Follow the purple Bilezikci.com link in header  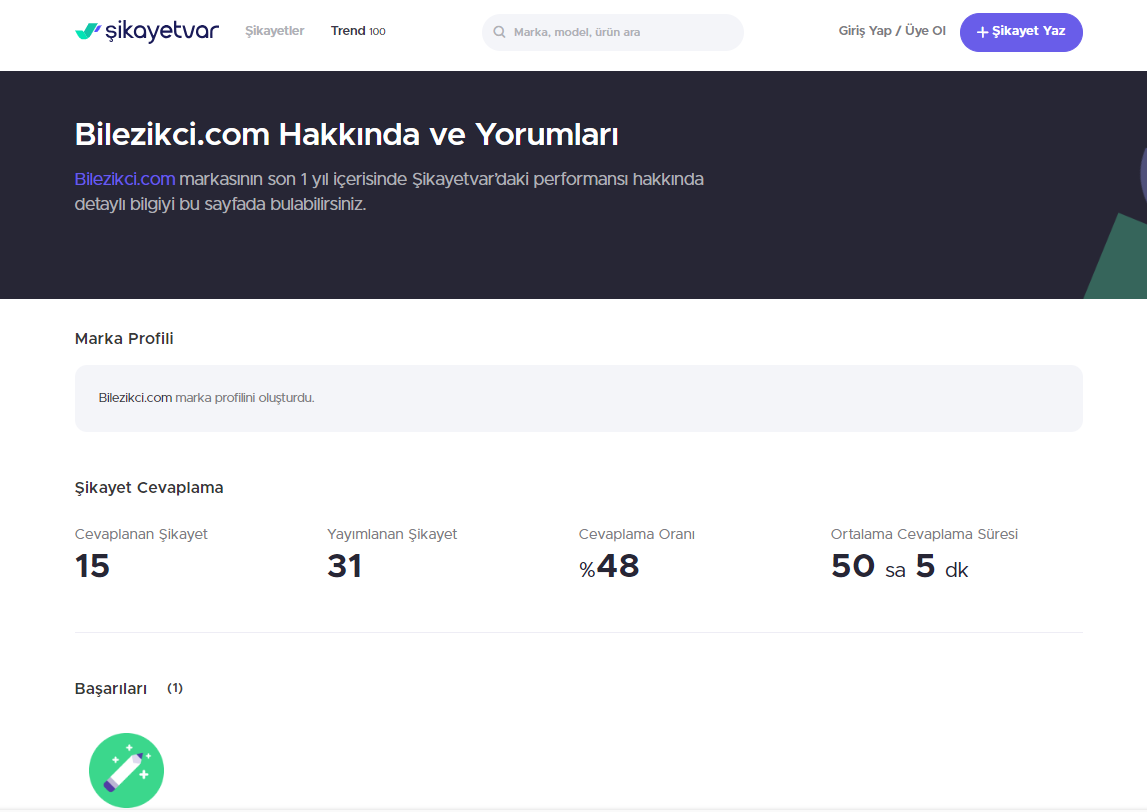tap(125, 179)
